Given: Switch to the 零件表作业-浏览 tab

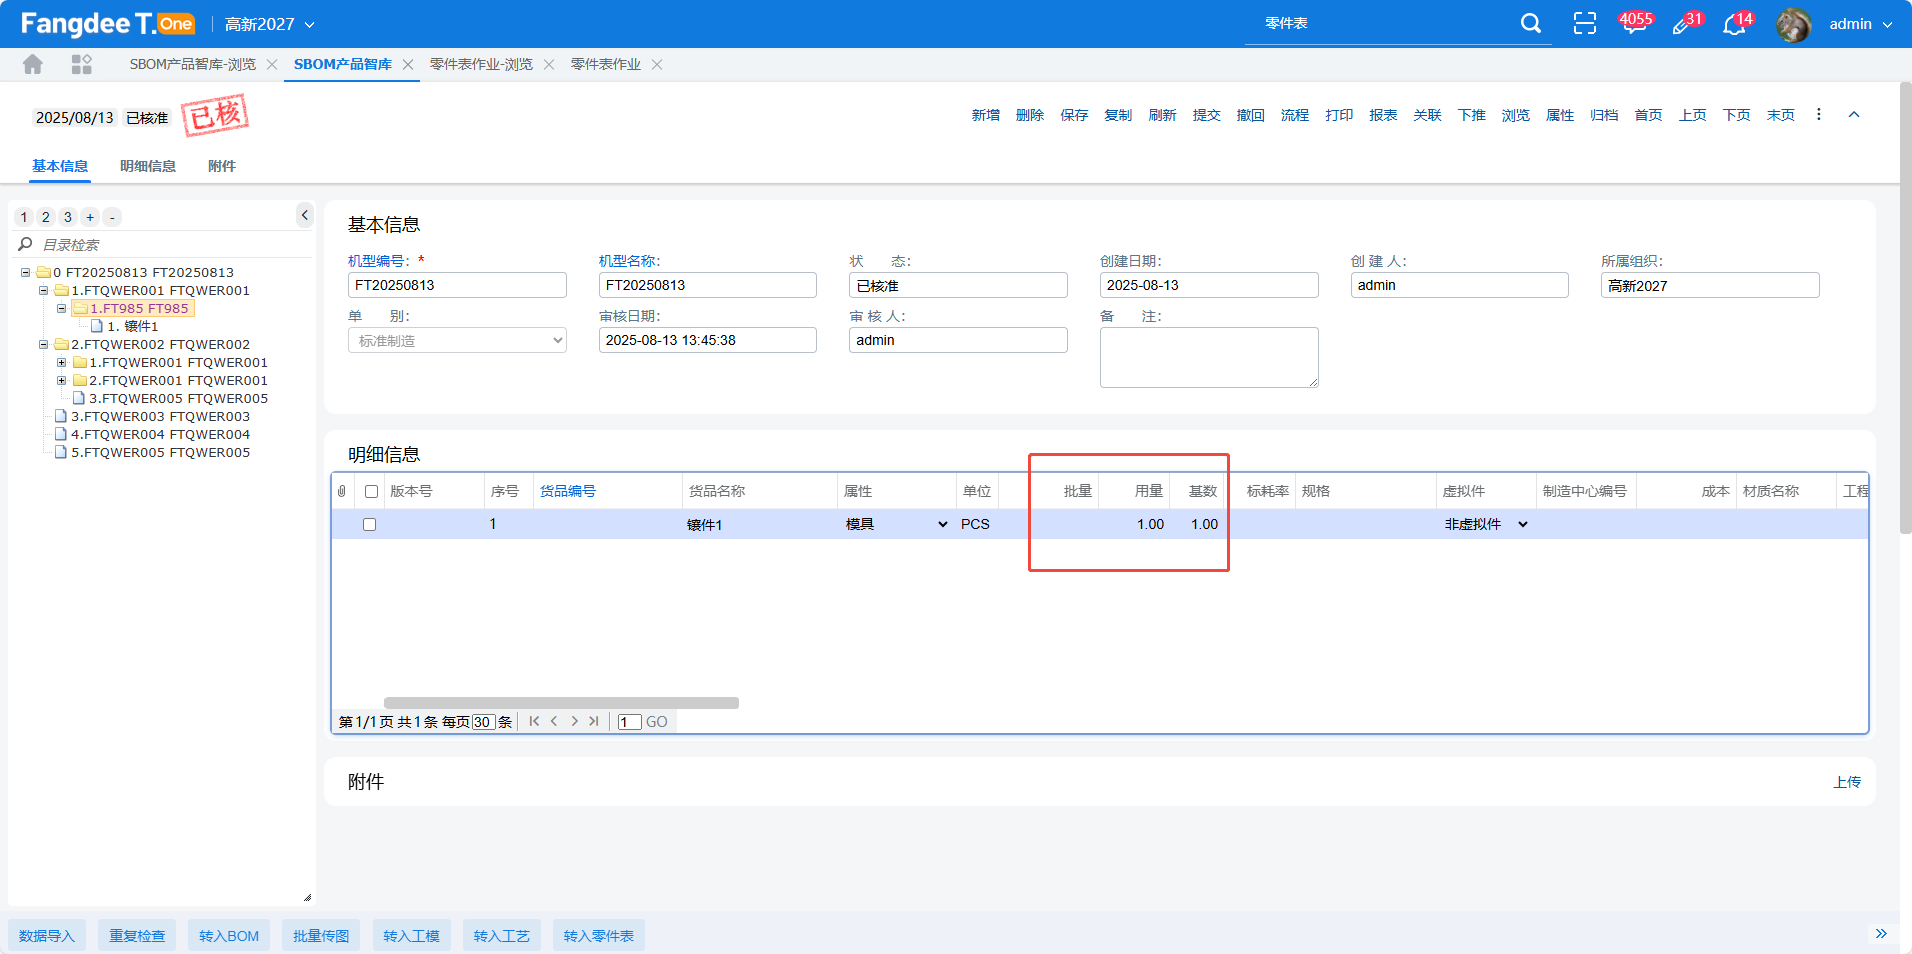Looking at the screenshot, I should [481, 65].
